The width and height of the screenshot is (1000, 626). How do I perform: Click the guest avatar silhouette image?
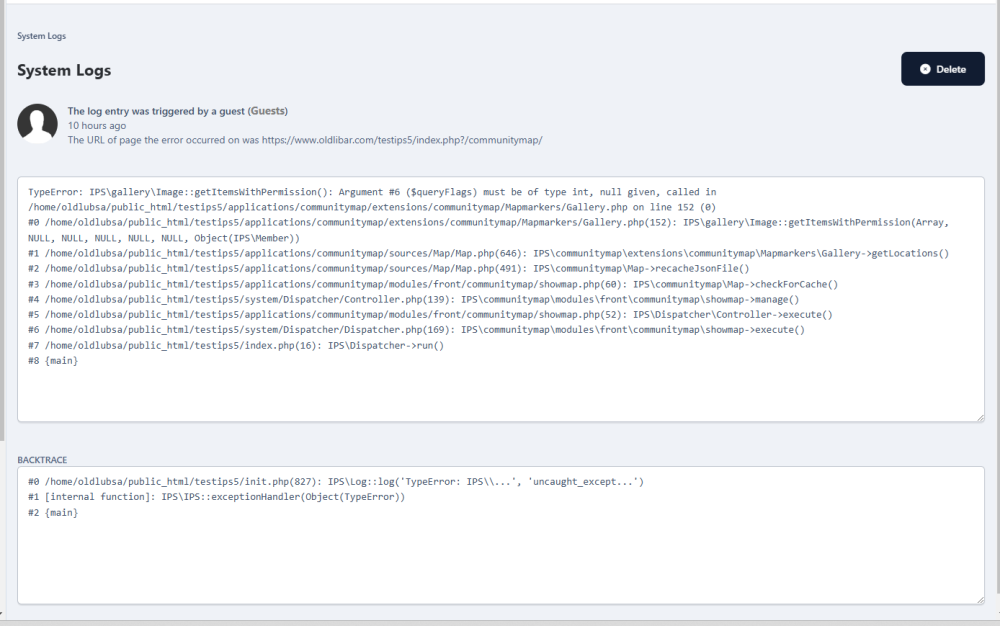[x=38, y=124]
